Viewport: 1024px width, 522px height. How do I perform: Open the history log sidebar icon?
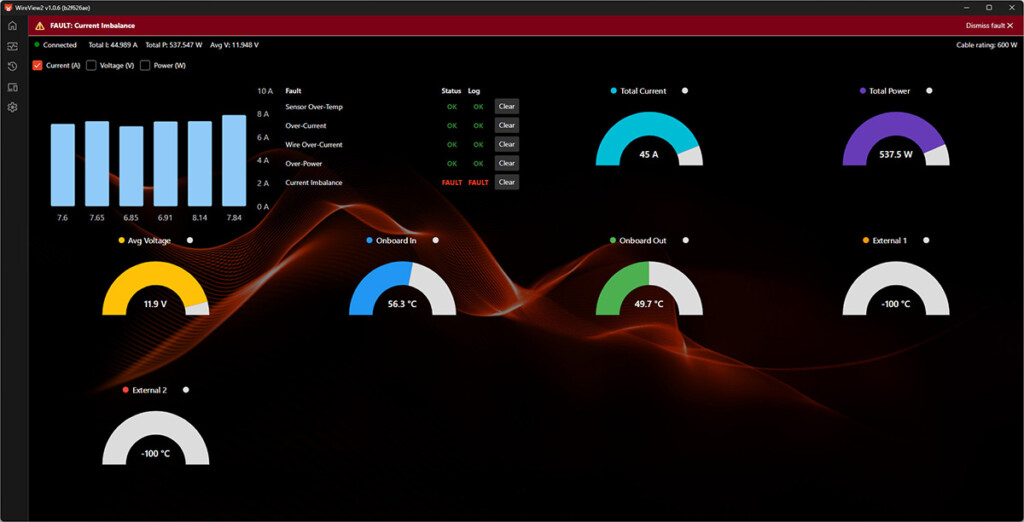pos(12,66)
